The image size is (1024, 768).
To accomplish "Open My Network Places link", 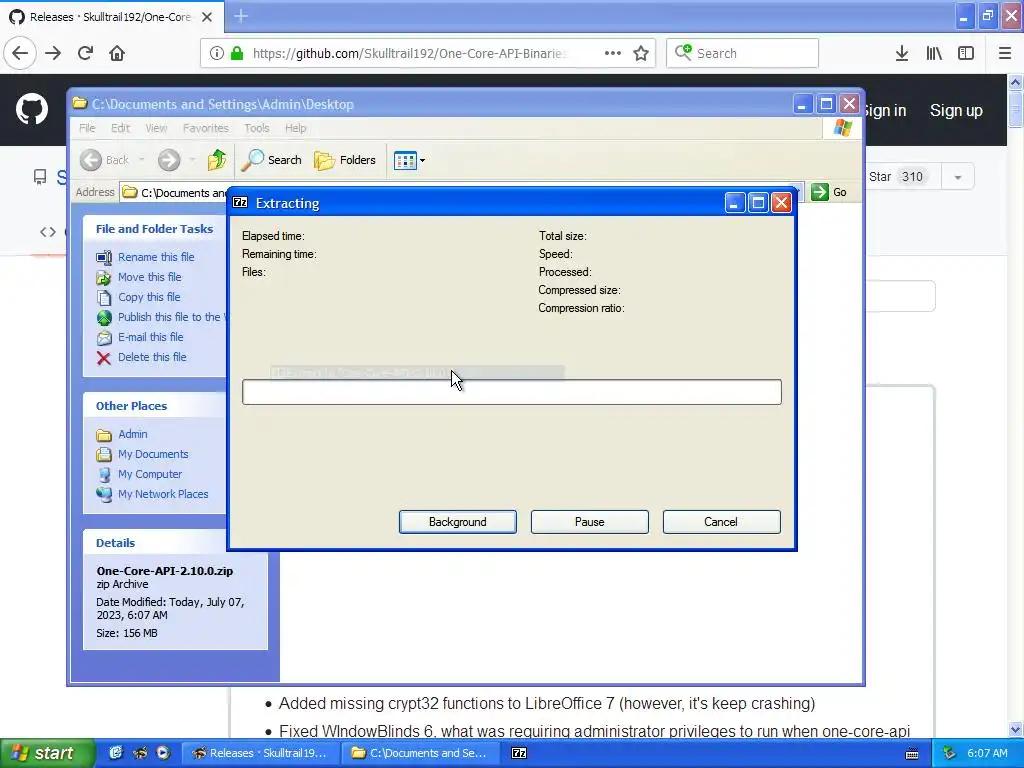I will point(163,494).
